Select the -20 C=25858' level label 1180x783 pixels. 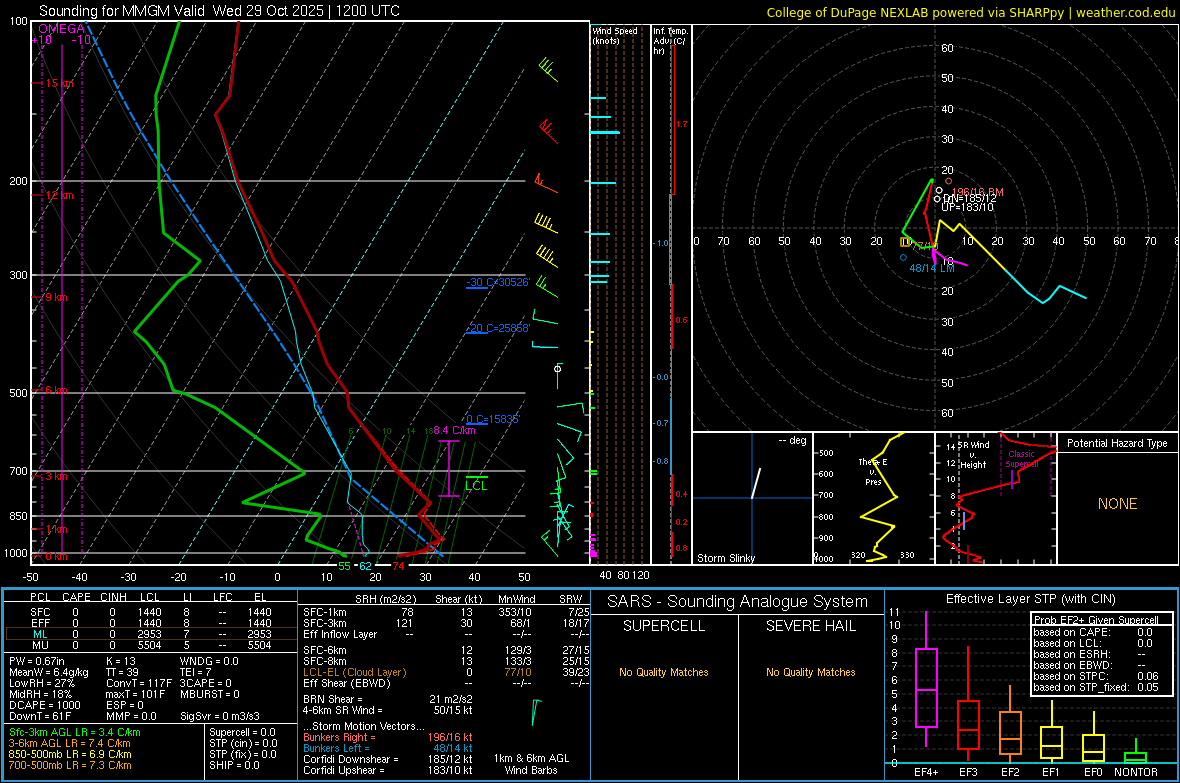point(498,328)
